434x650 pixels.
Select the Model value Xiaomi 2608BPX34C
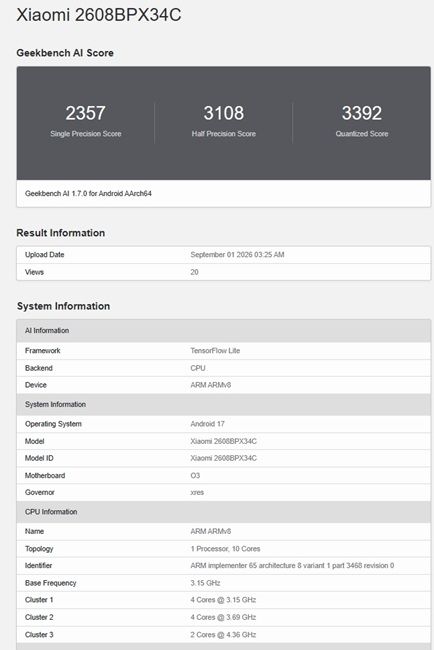[223, 441]
